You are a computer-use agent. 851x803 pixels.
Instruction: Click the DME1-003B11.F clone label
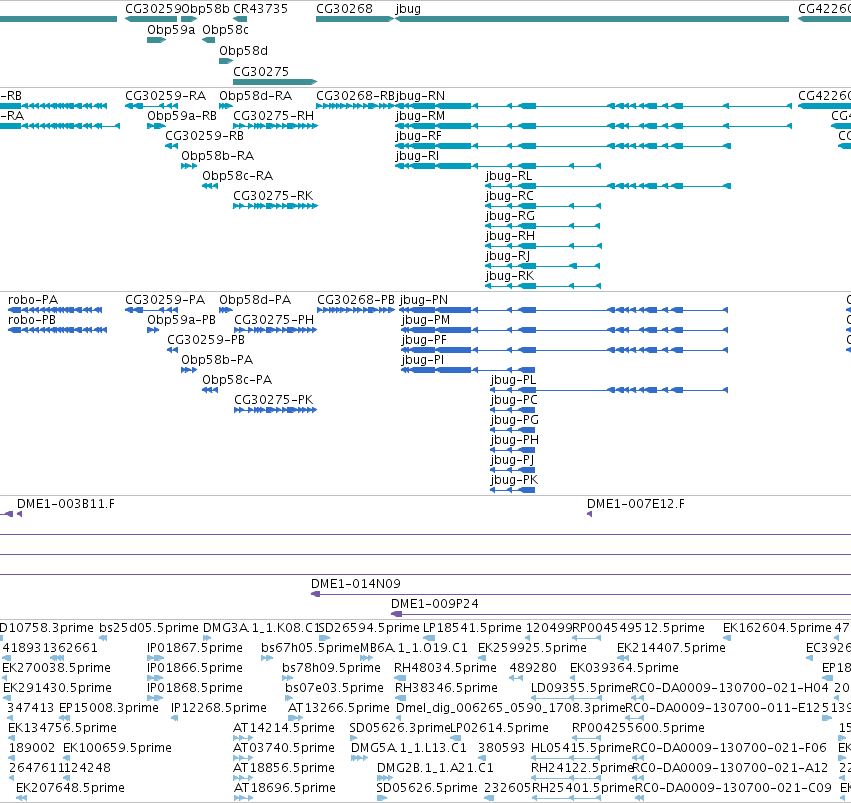click(66, 504)
